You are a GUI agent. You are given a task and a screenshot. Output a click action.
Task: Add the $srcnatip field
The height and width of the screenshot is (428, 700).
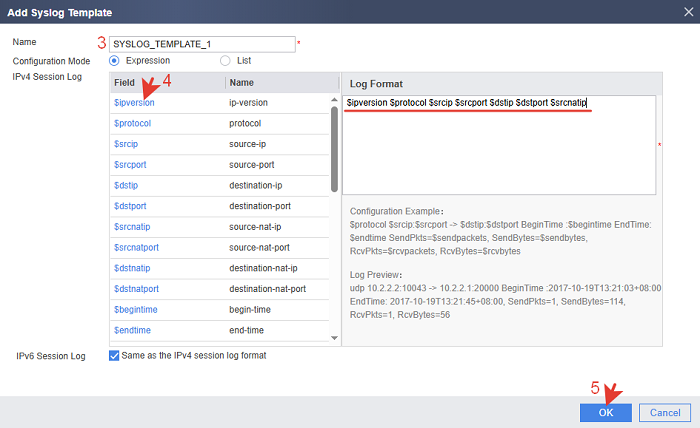[x=132, y=226]
